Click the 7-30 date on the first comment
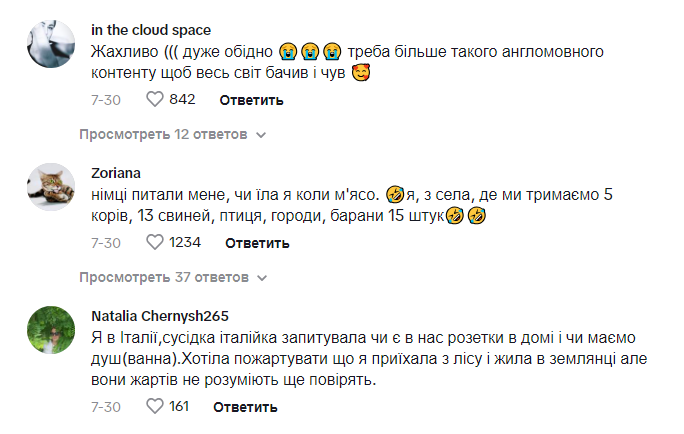684x434 pixels. pyautogui.click(x=105, y=100)
